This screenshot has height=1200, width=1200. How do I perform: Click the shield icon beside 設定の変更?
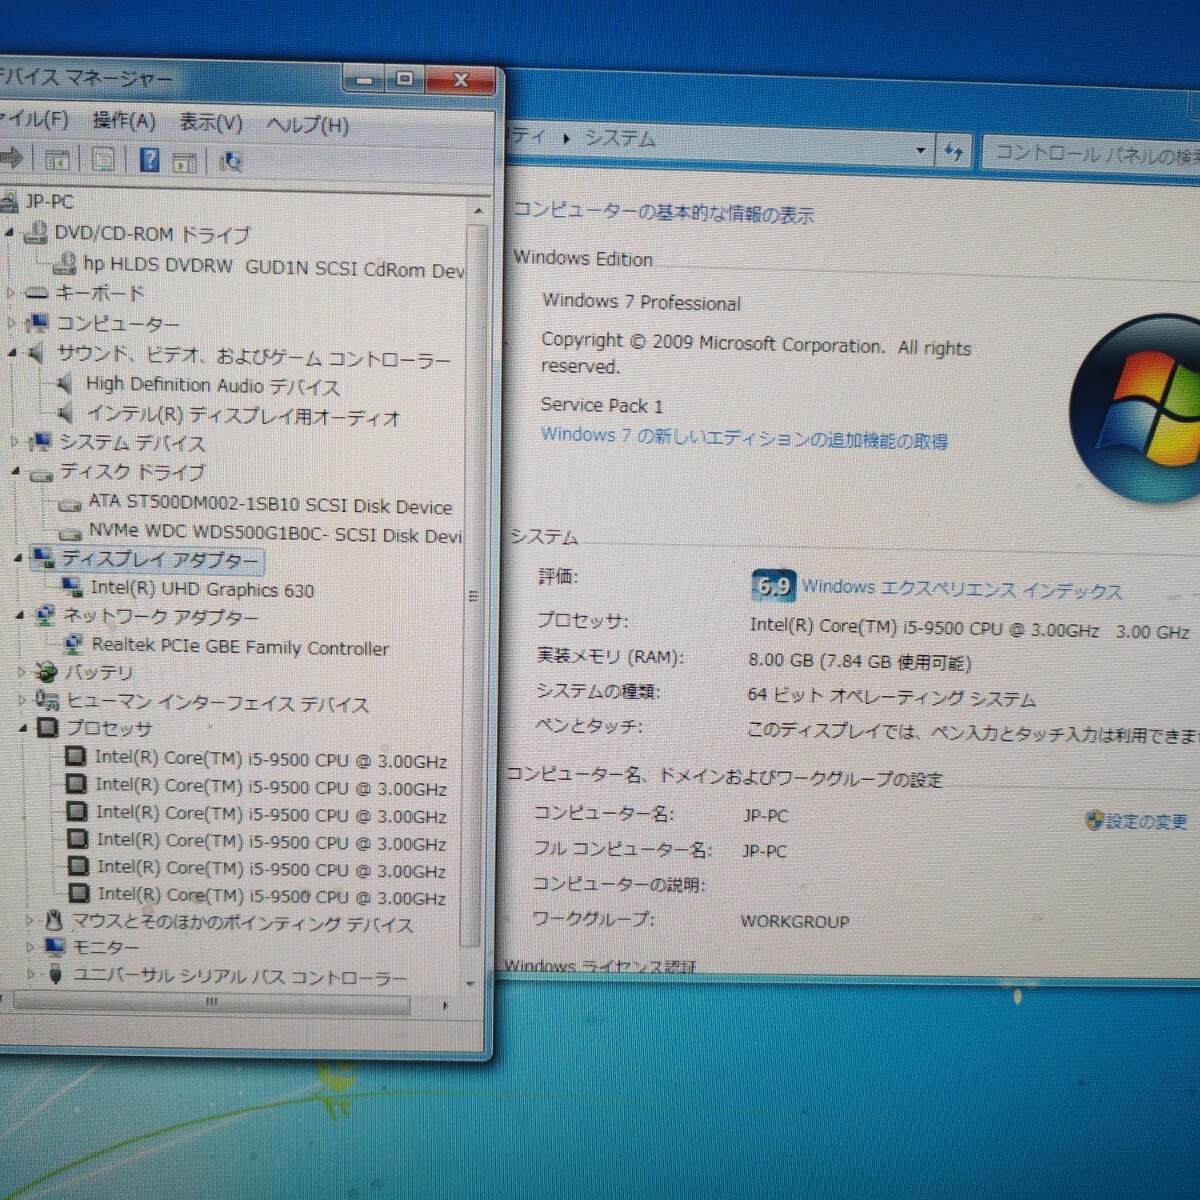pyautogui.click(x=1094, y=821)
